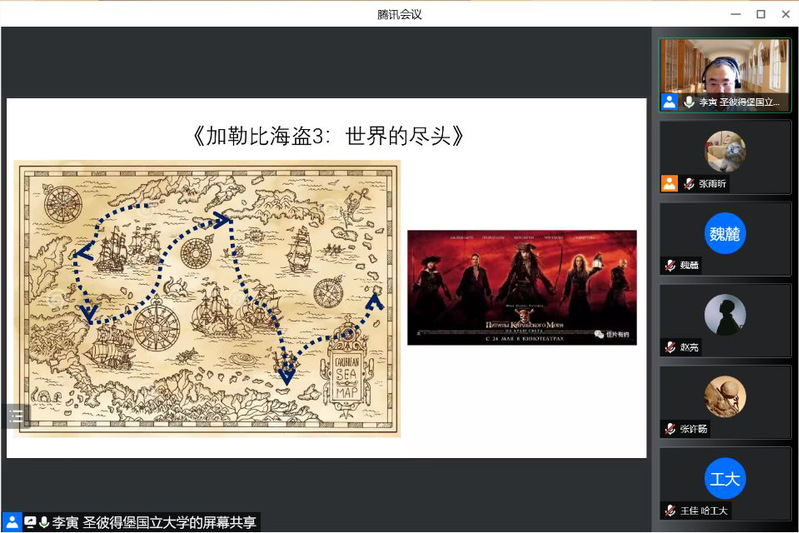The image size is (799, 533).
Task: Click the orange co-host icon on 张雨昕's tile
Action: [669, 184]
